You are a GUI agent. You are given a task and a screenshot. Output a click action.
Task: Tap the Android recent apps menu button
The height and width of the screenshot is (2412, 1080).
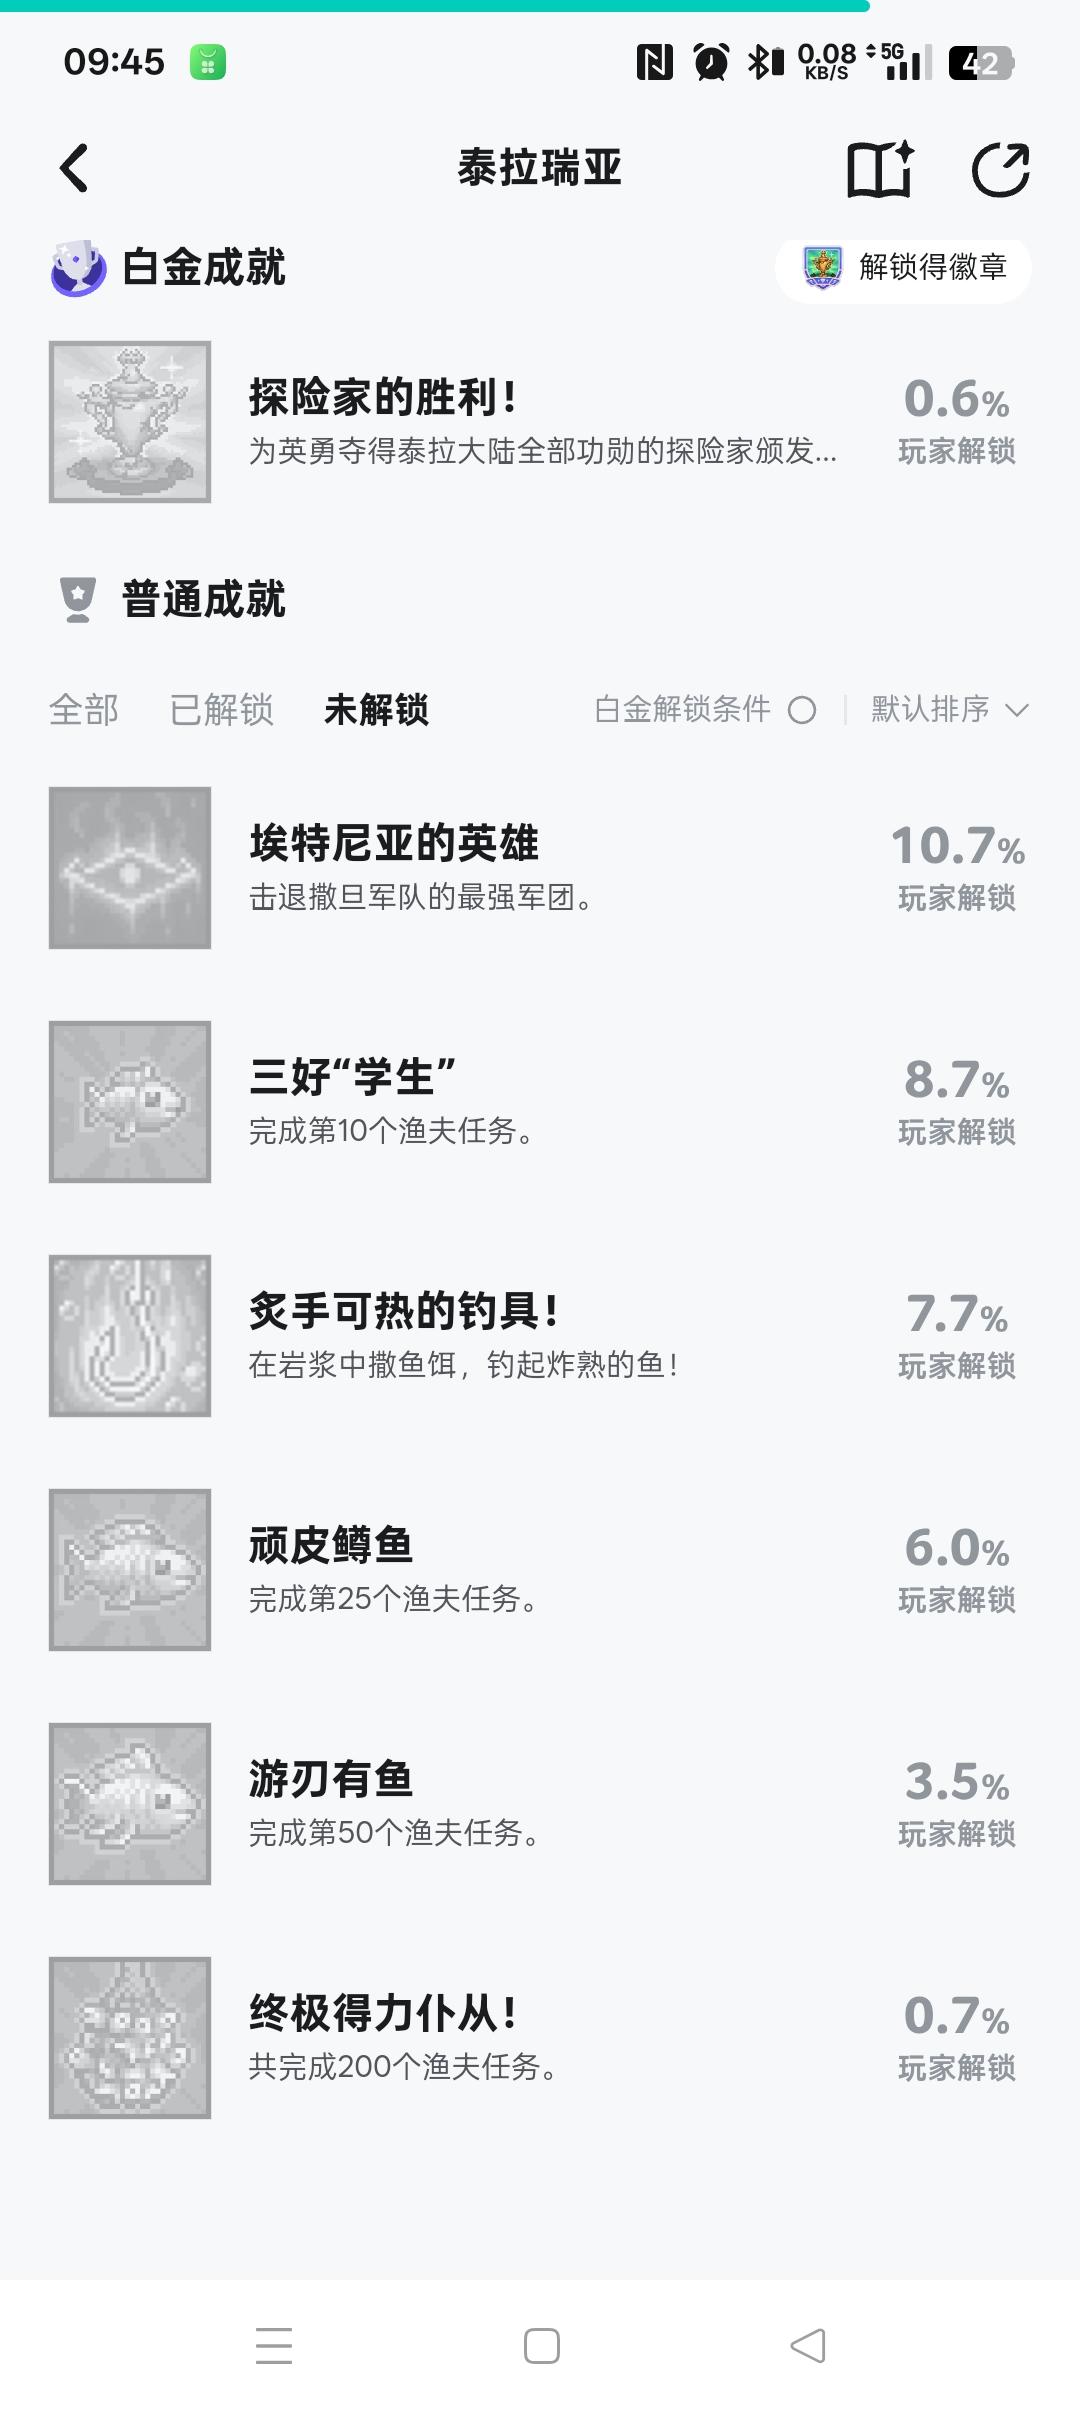[x=274, y=2346]
